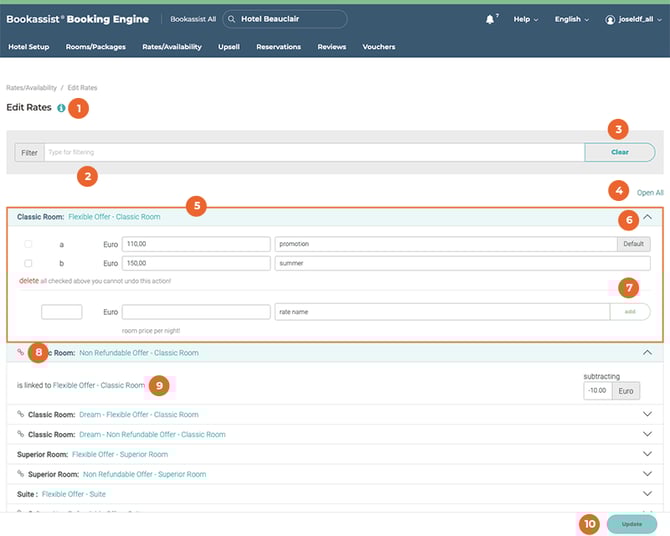Screen dimensions: 670x536
Task: Open the Vouchers menu
Action: [378, 47]
